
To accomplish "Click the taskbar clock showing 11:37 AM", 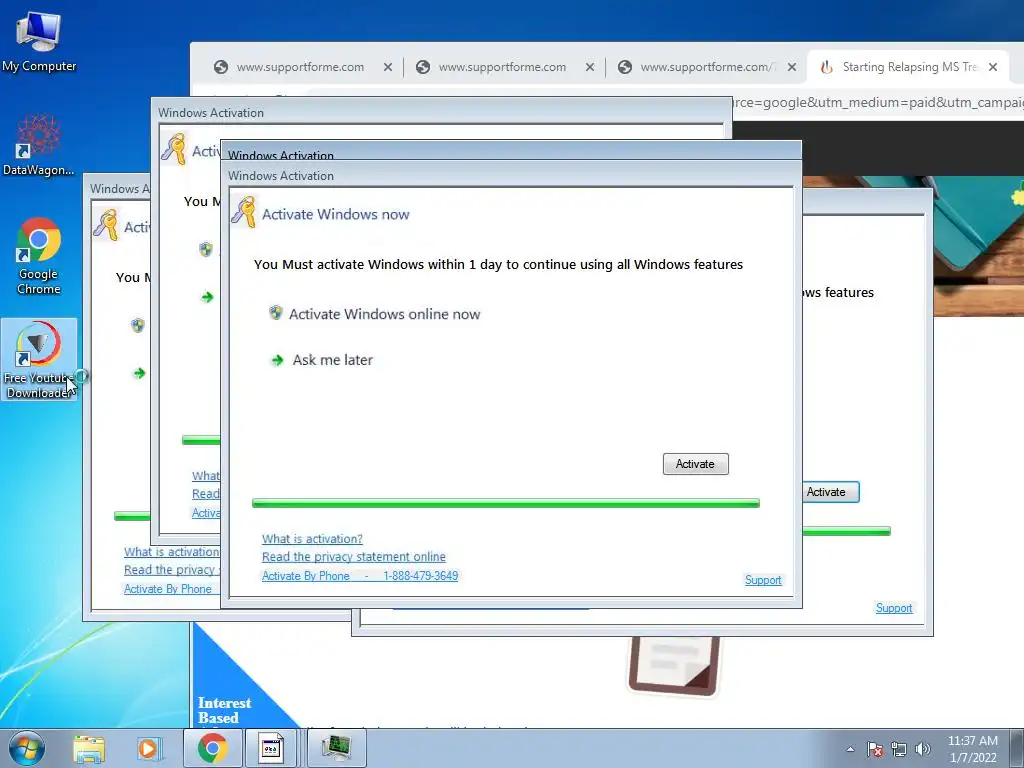I will pos(972,749).
